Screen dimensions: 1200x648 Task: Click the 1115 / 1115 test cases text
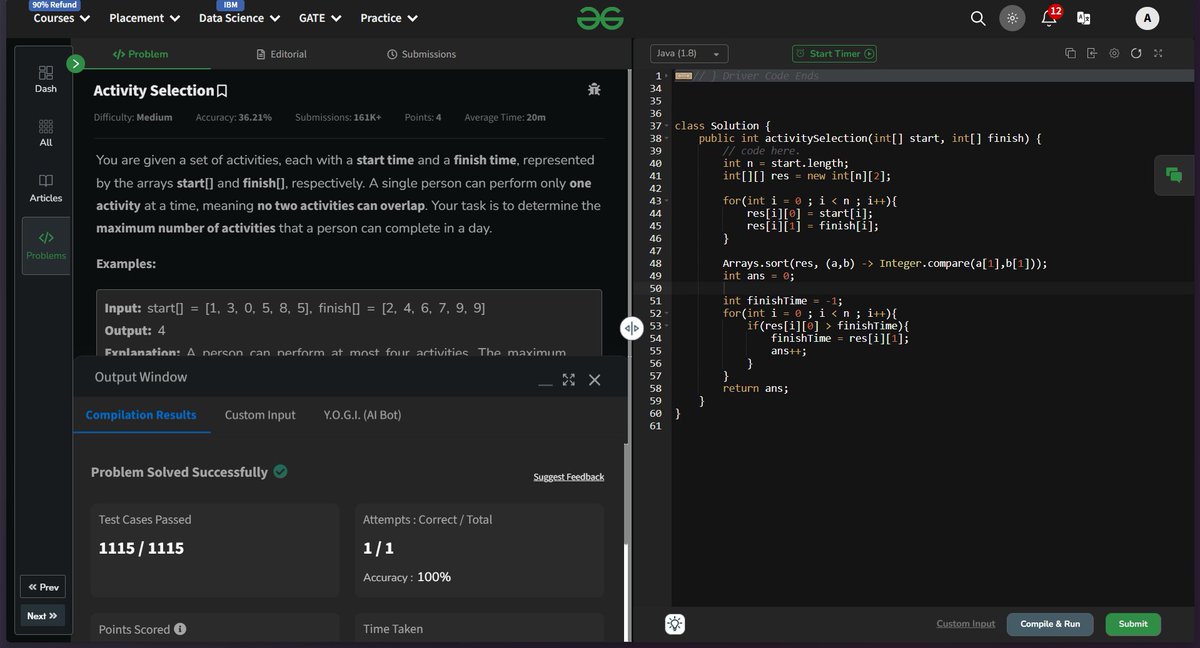coord(141,548)
